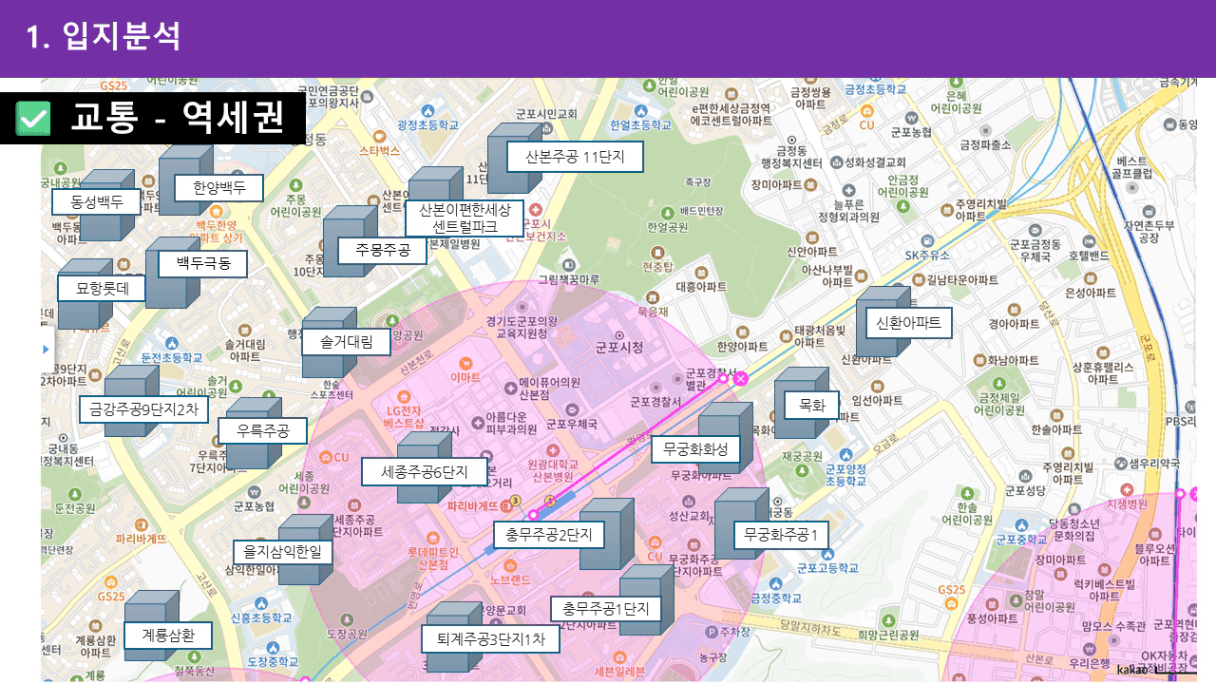
Task: Select the 산본이편한세상 센트럴파크 label
Action: point(464,218)
